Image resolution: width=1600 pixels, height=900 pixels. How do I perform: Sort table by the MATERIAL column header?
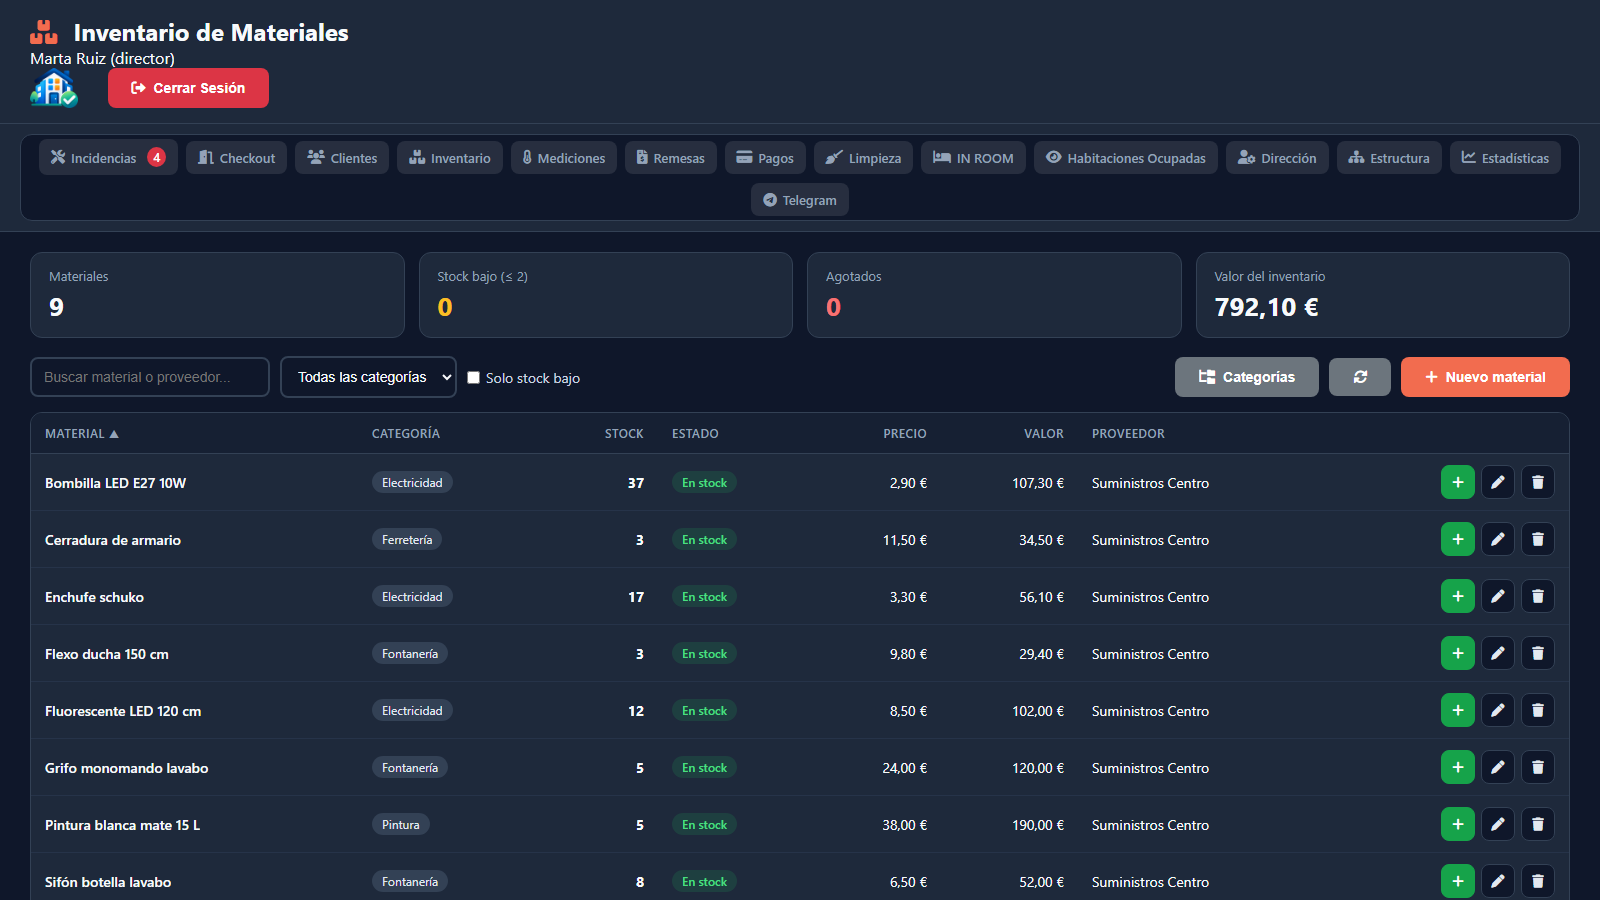coord(82,433)
